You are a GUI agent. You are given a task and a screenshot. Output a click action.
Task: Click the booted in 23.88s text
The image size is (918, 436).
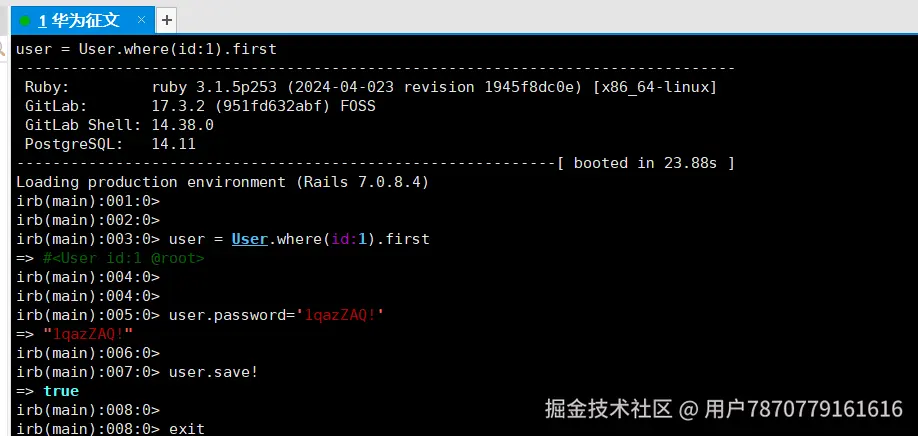tap(645, 163)
